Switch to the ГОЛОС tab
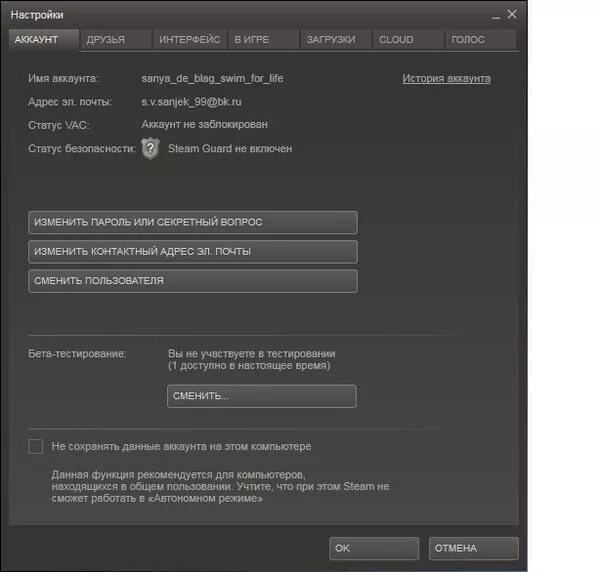 pos(480,40)
